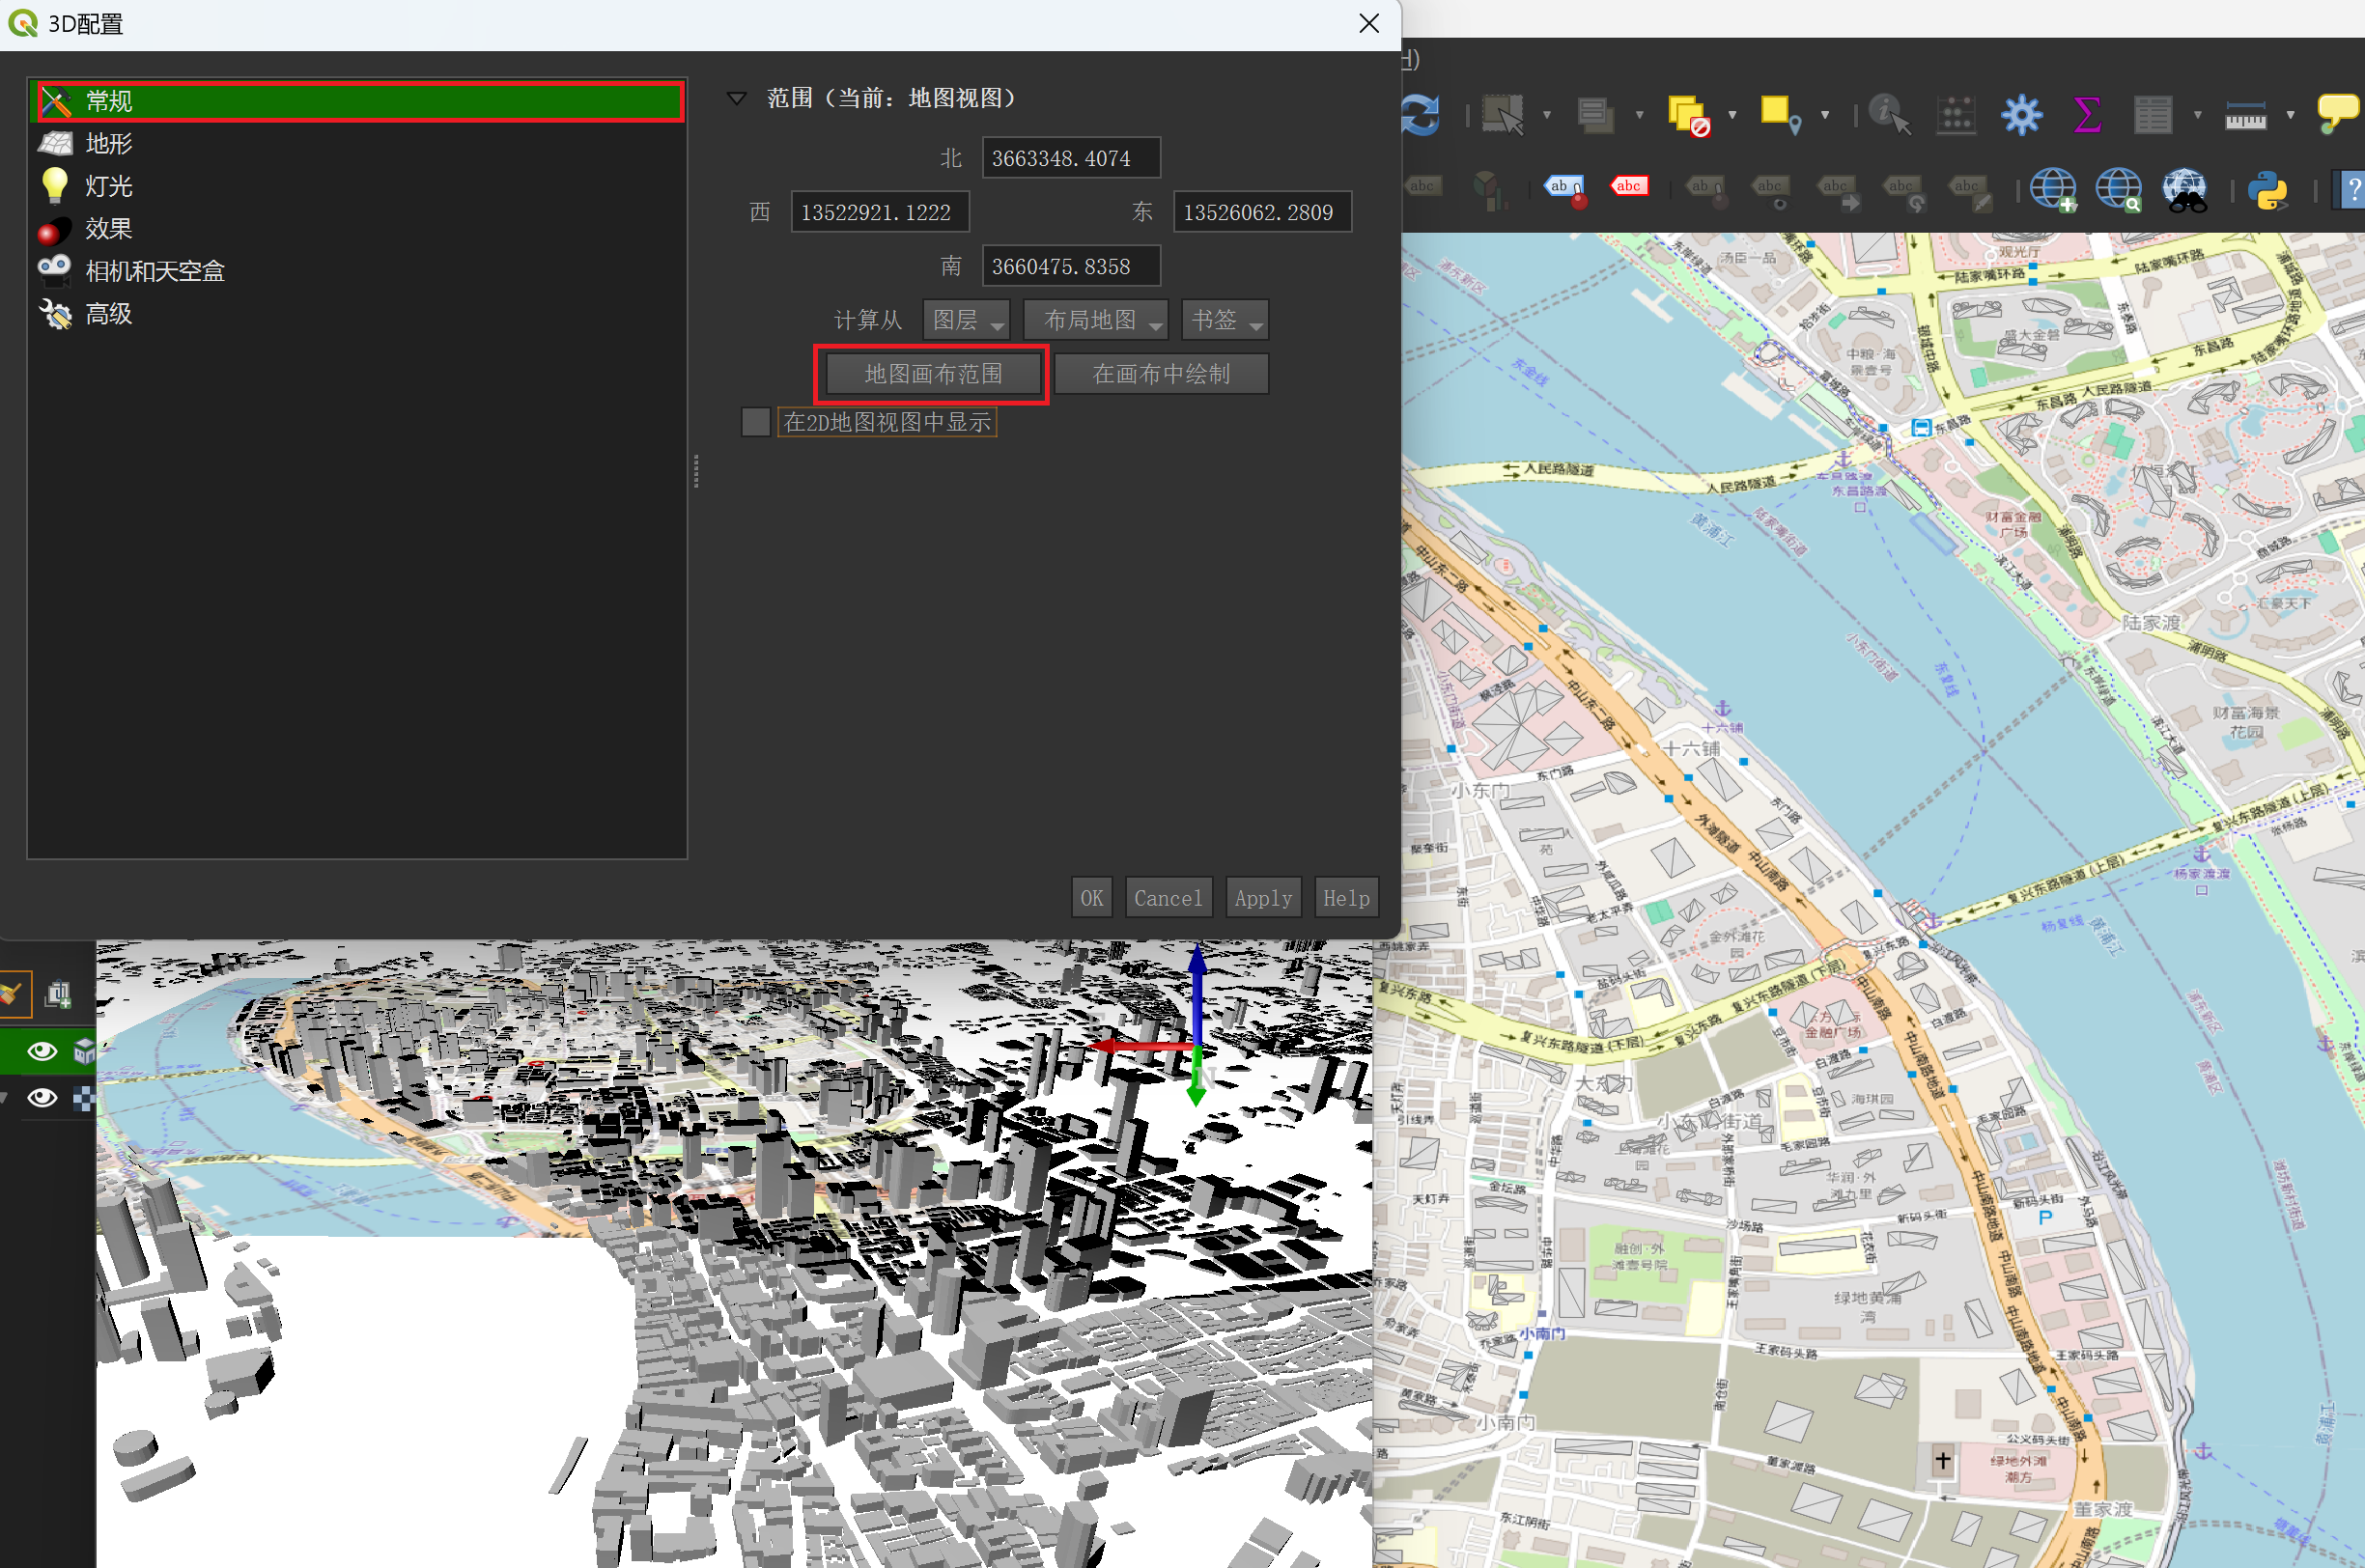Image resolution: width=2365 pixels, height=1568 pixels.
Task: Open the 图层 calculate-from dropdown
Action: coord(966,320)
